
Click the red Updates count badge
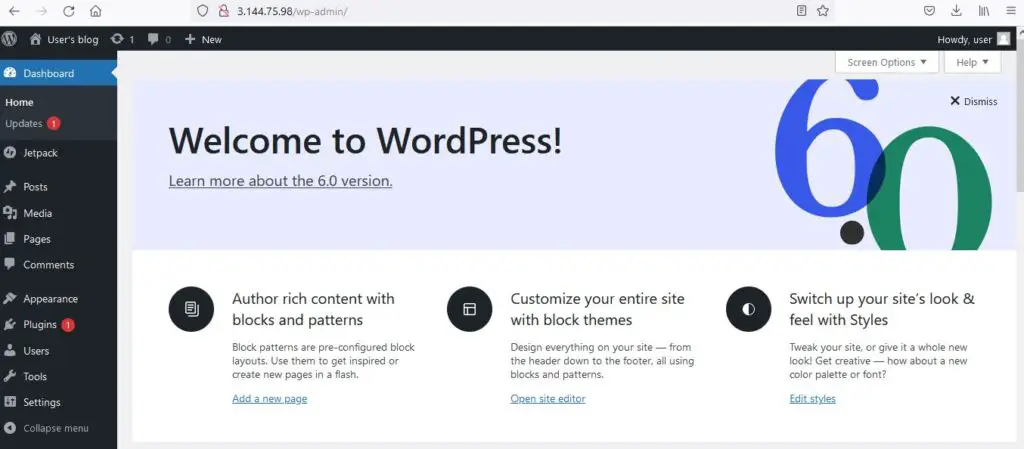tap(54, 123)
